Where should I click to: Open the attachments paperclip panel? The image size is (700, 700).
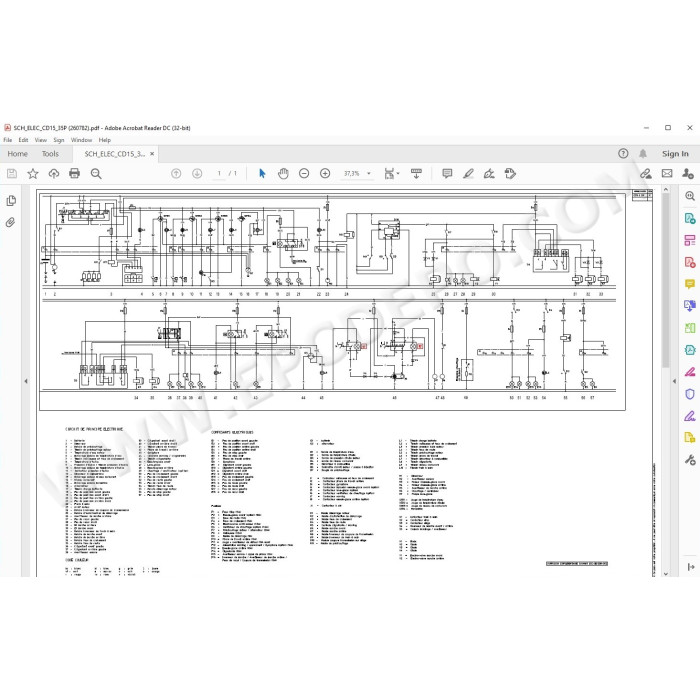11,222
